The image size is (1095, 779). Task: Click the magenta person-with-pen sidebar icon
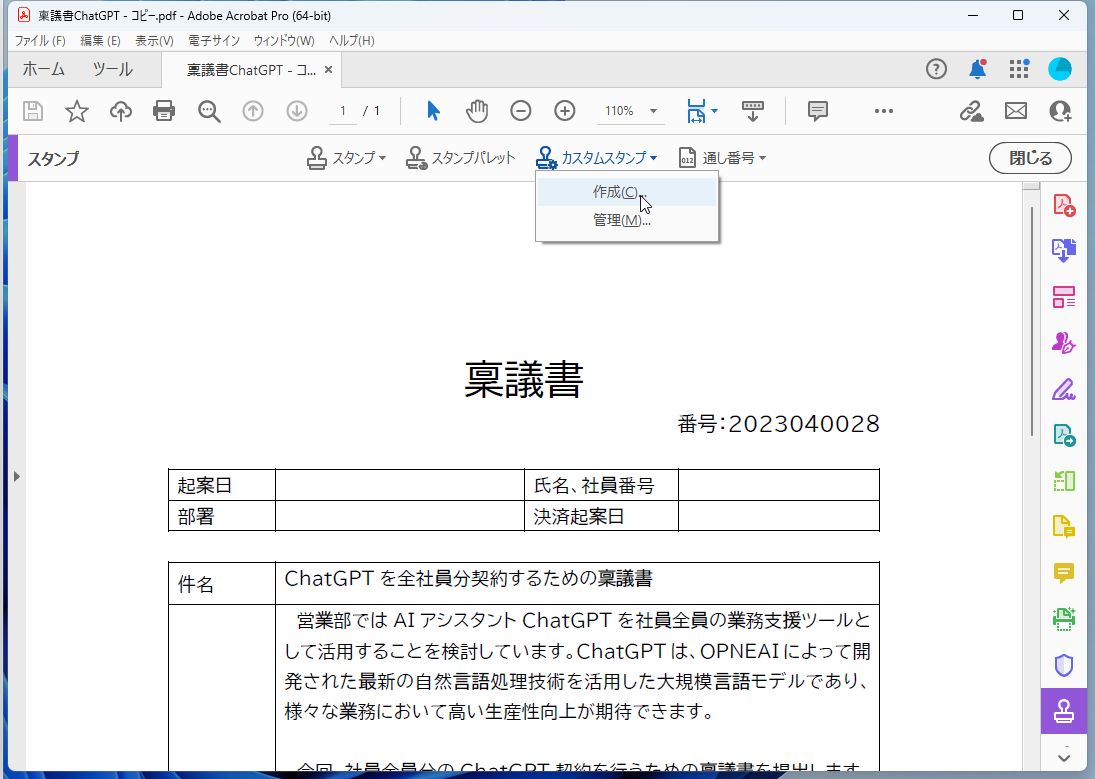click(1064, 342)
